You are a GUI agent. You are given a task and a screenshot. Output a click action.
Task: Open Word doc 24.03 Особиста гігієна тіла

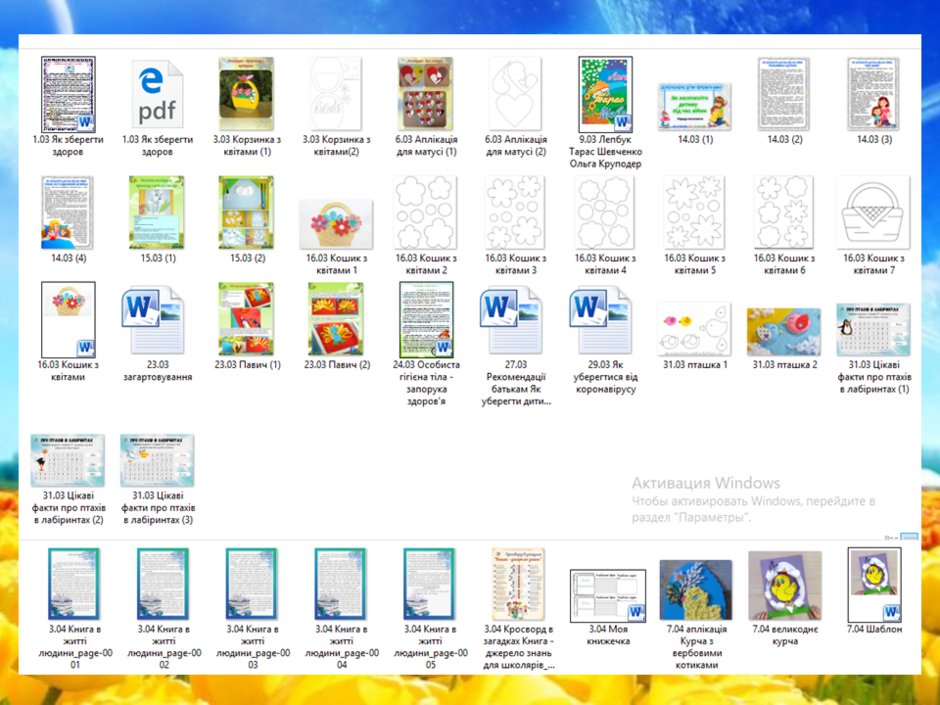[x=427, y=320]
